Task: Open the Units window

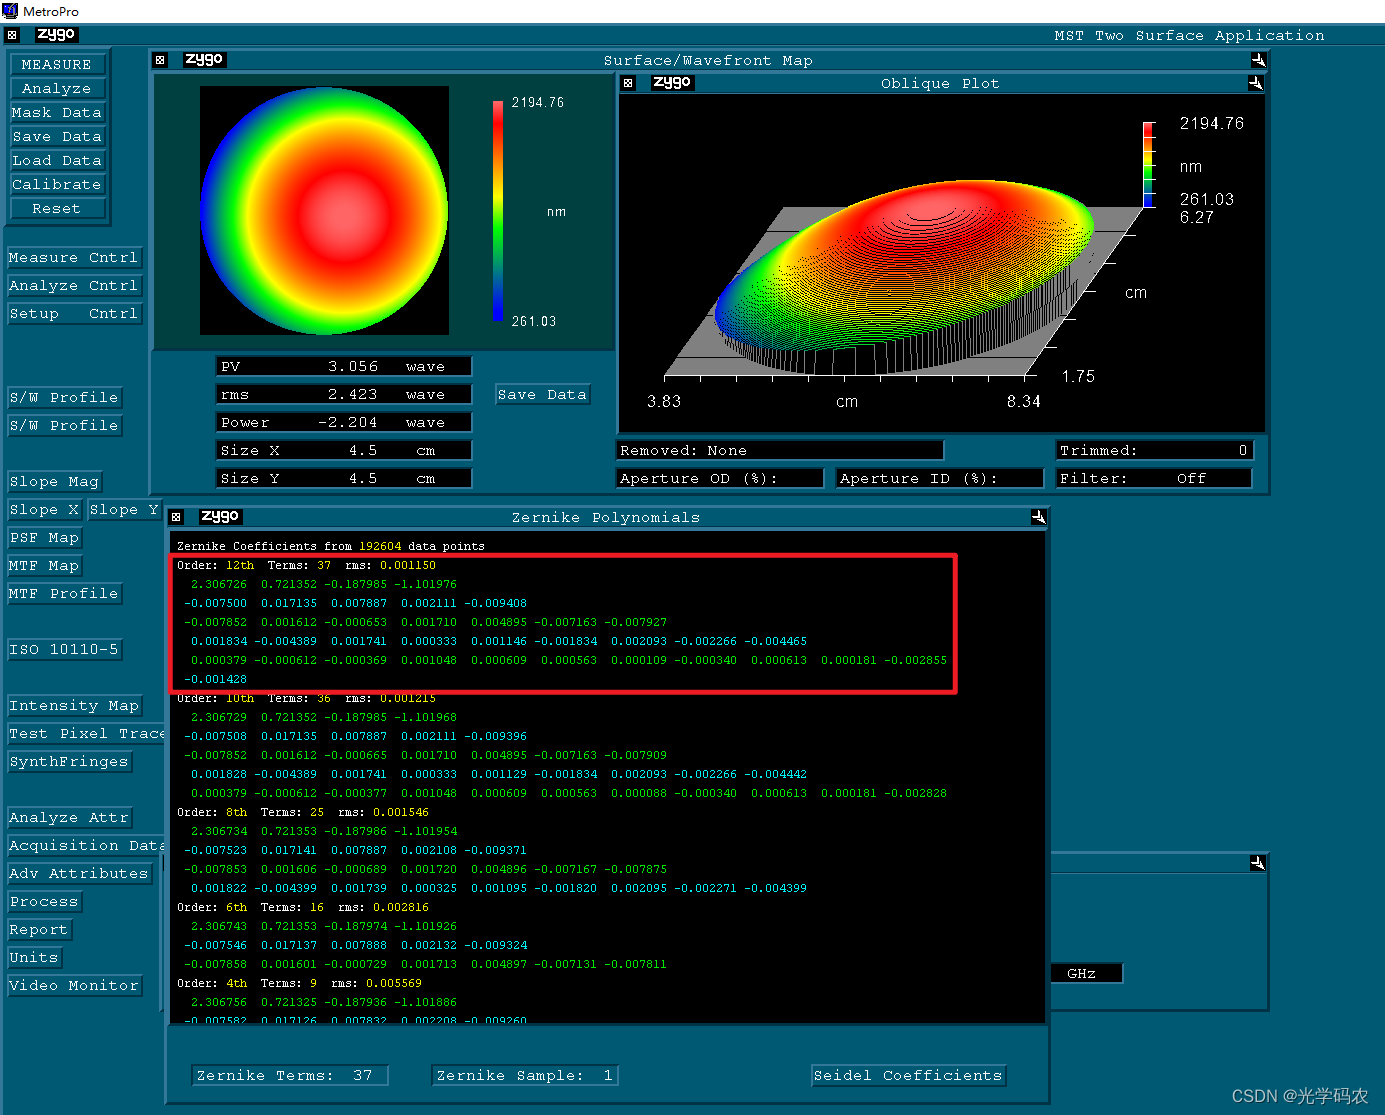Action: point(34,958)
